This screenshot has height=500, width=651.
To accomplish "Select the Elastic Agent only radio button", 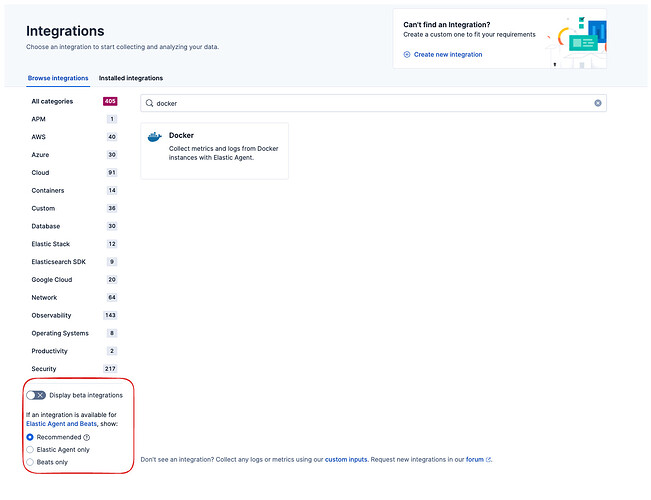I will 30,450.
